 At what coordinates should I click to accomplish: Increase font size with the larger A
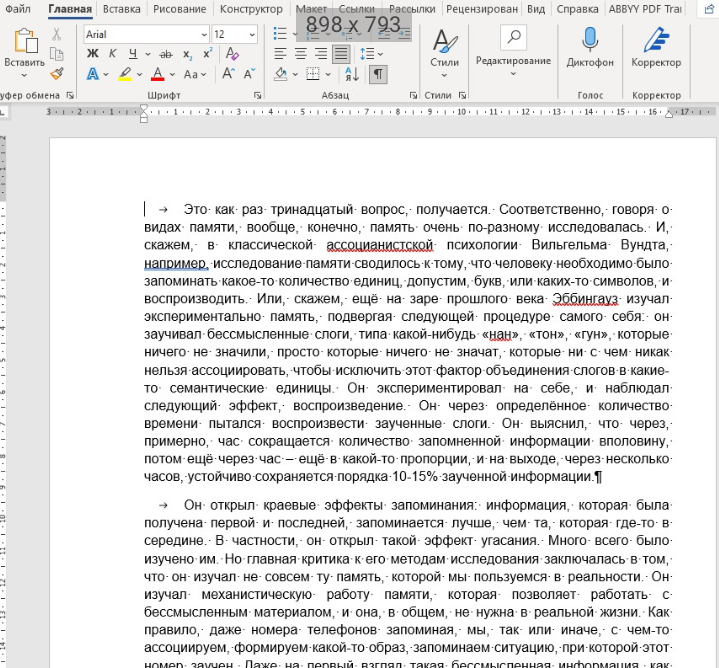[x=228, y=73]
